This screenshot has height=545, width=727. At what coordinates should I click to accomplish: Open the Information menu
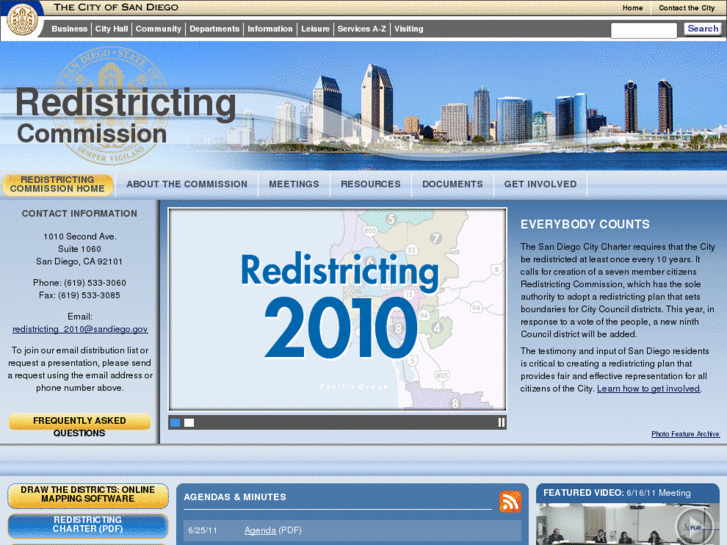coord(270,29)
